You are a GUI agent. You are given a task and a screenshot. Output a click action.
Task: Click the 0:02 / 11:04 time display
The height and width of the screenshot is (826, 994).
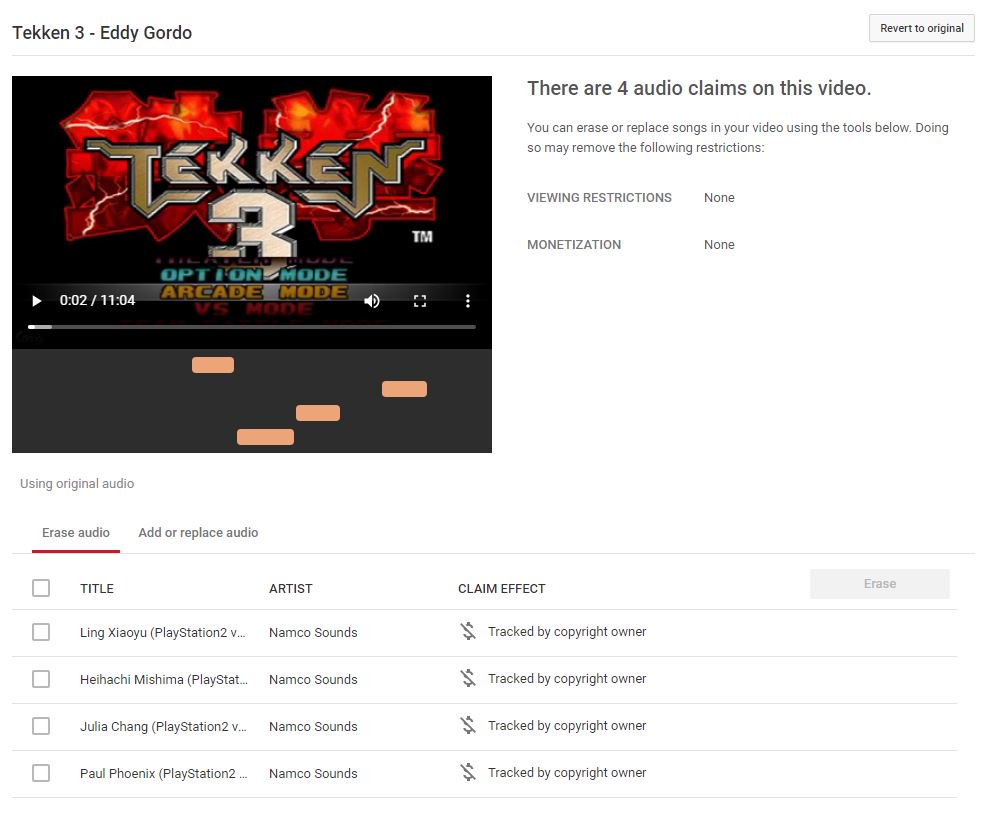click(x=97, y=300)
